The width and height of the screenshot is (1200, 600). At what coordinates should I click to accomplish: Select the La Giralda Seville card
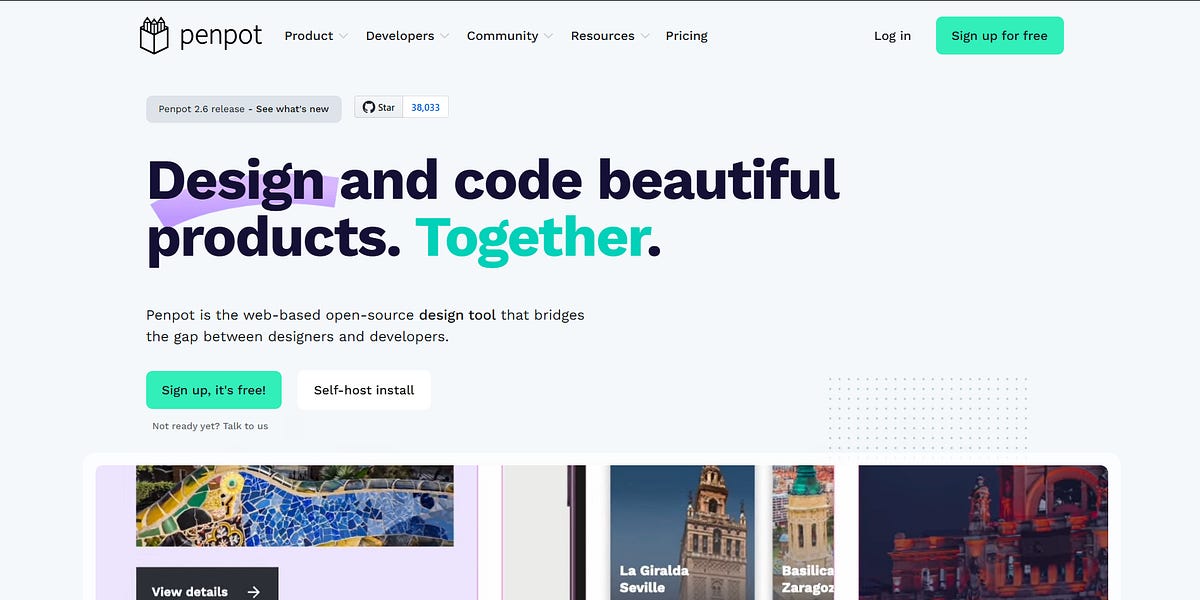tap(683, 532)
